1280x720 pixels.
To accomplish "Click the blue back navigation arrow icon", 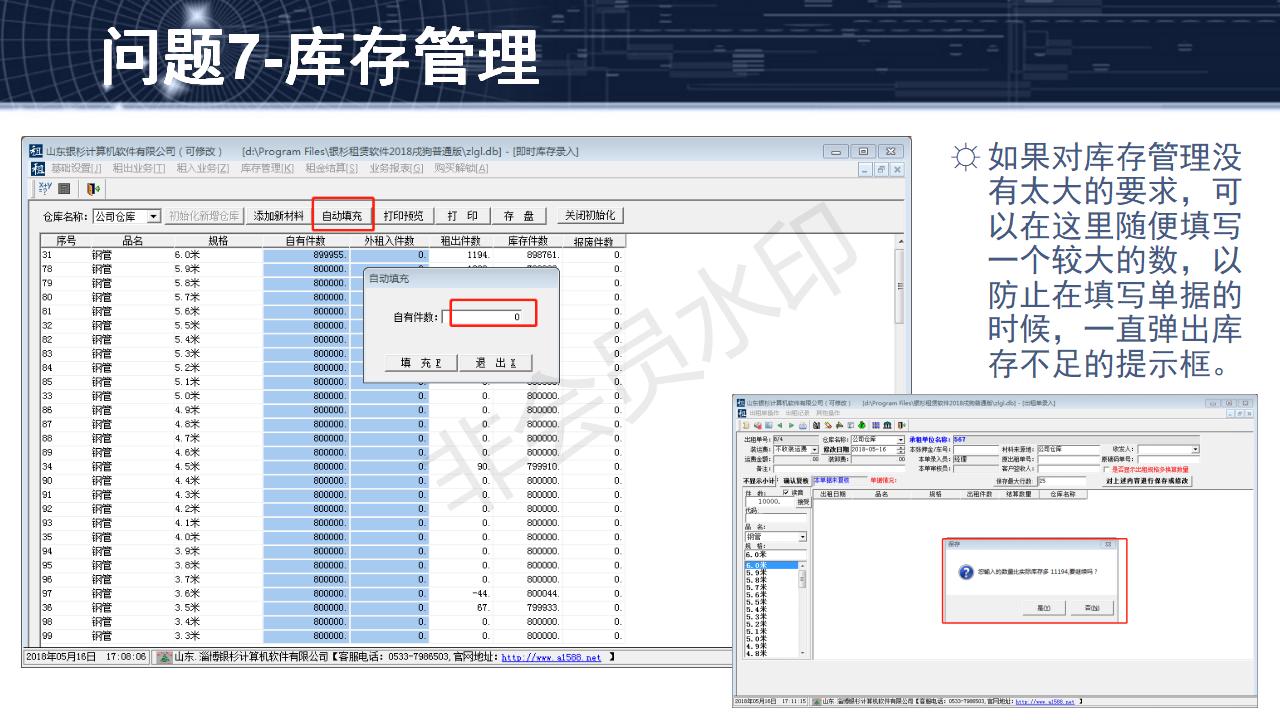I will click(780, 425).
